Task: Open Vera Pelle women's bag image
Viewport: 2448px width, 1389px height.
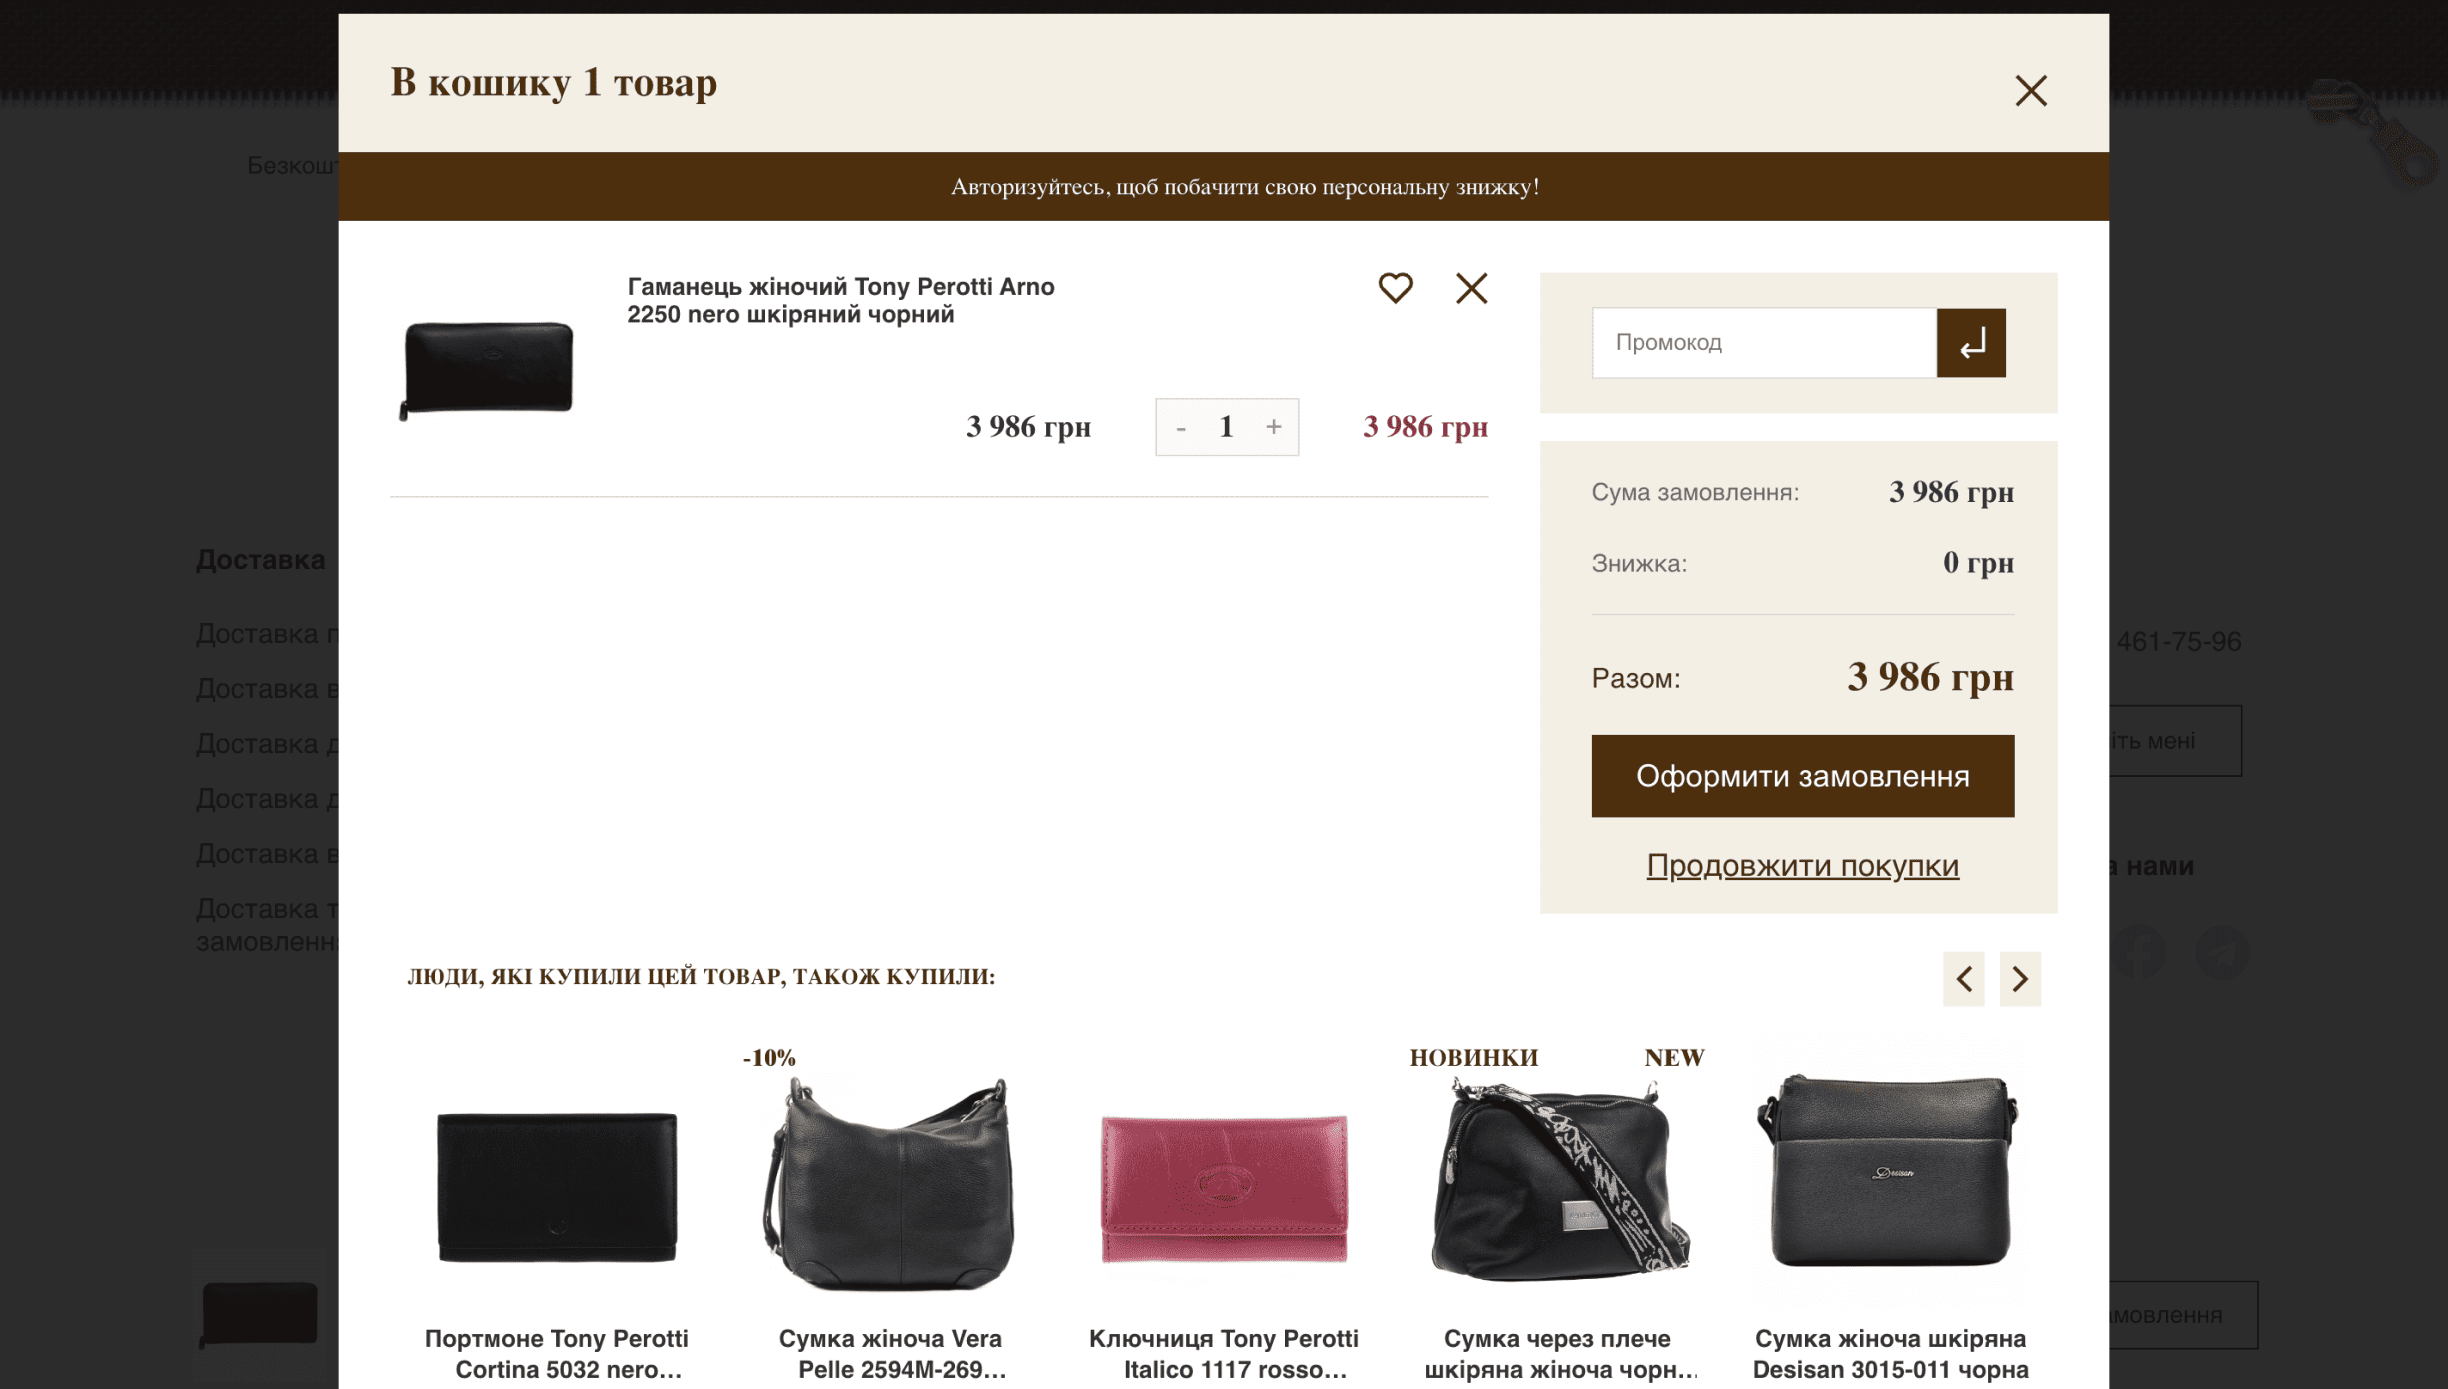Action: tap(890, 1186)
